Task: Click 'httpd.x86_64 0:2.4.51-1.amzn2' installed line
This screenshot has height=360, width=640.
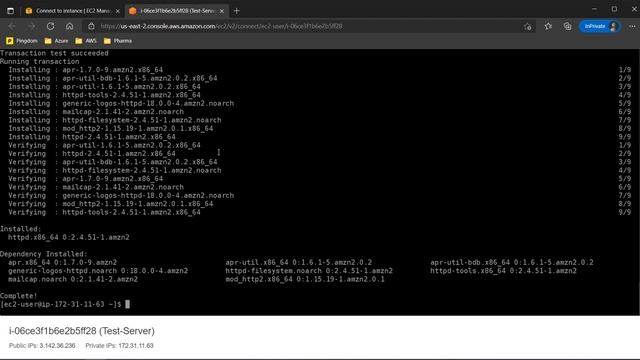Action: point(69,237)
